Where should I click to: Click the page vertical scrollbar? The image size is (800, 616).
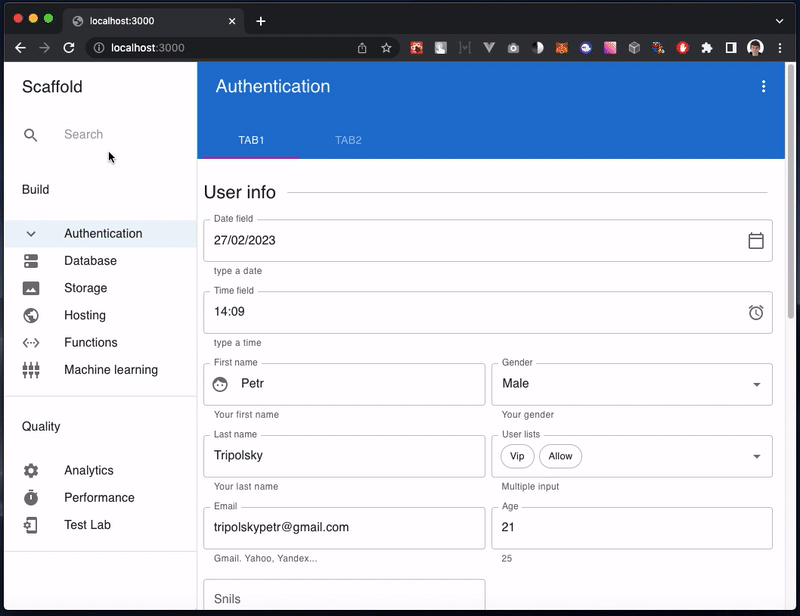point(791,191)
